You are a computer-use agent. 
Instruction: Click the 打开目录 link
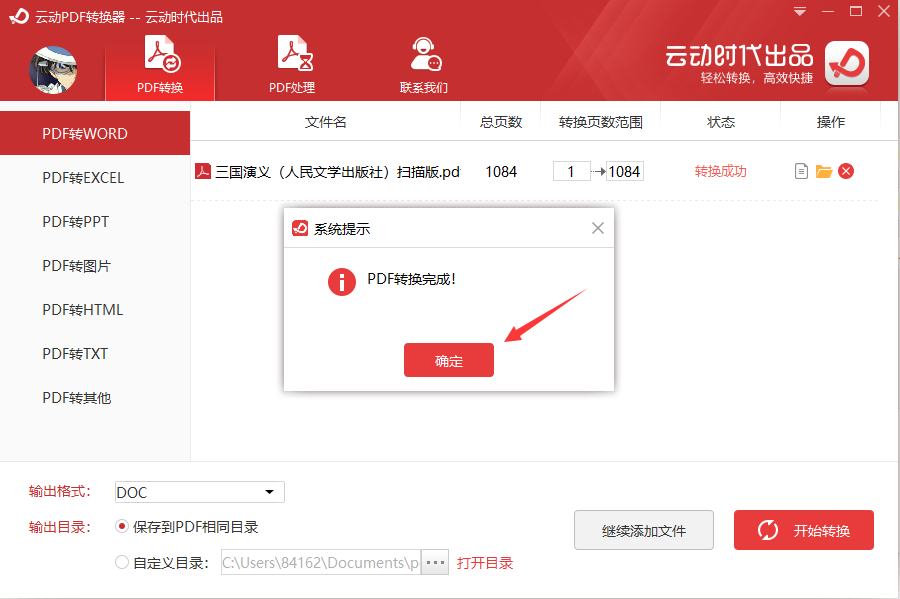(x=485, y=562)
